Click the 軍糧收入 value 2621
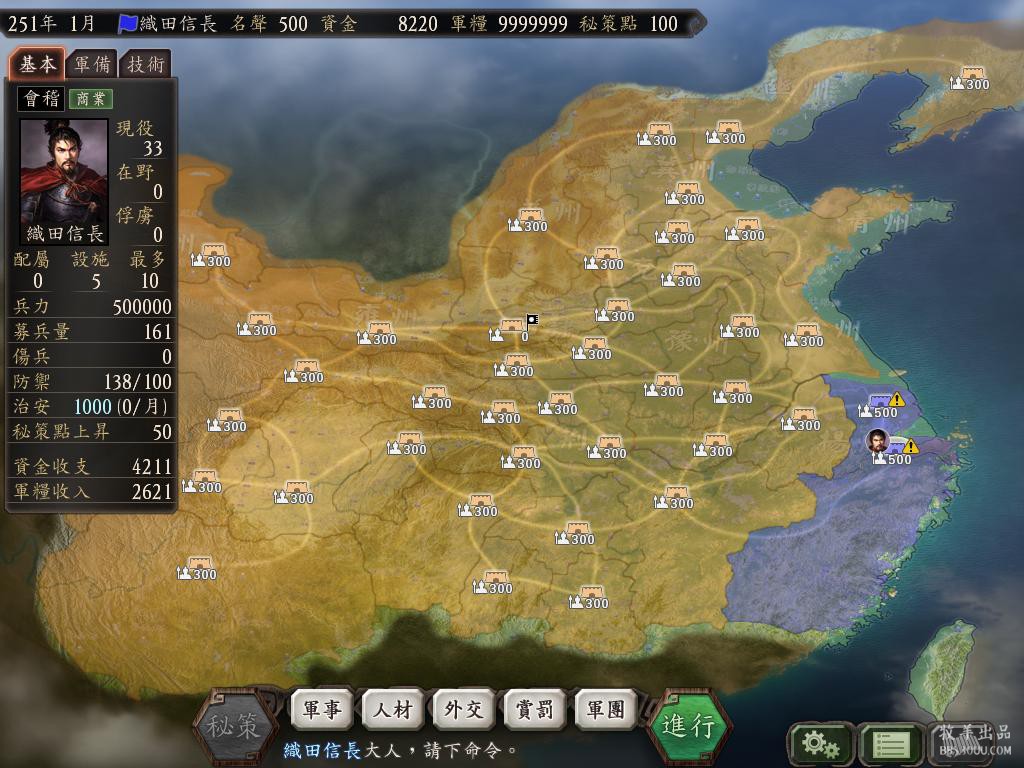This screenshot has height=768, width=1024. point(152,491)
